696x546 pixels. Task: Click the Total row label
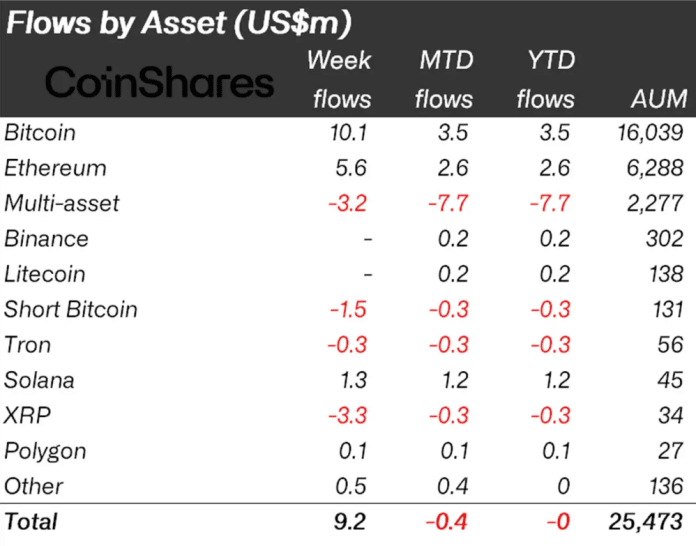tap(31, 521)
